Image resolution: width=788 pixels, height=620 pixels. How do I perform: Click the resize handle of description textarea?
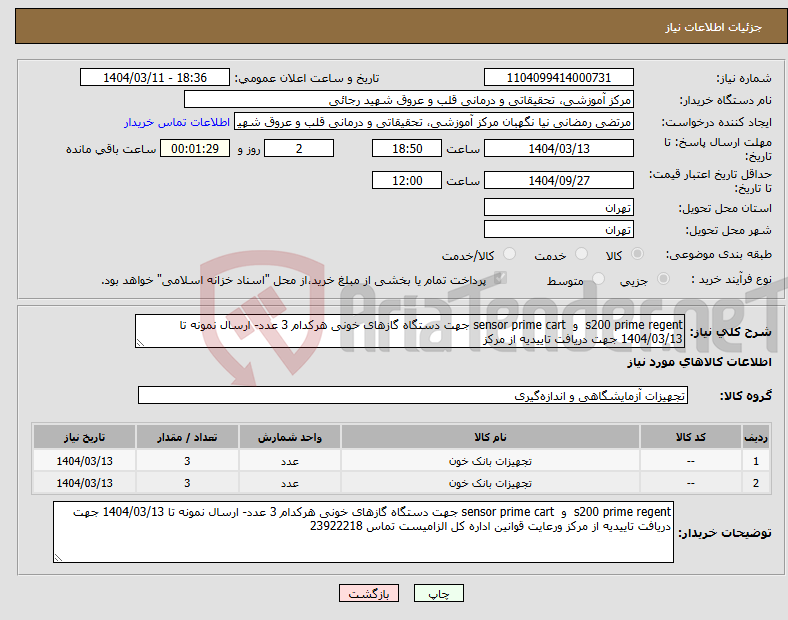click(140, 343)
